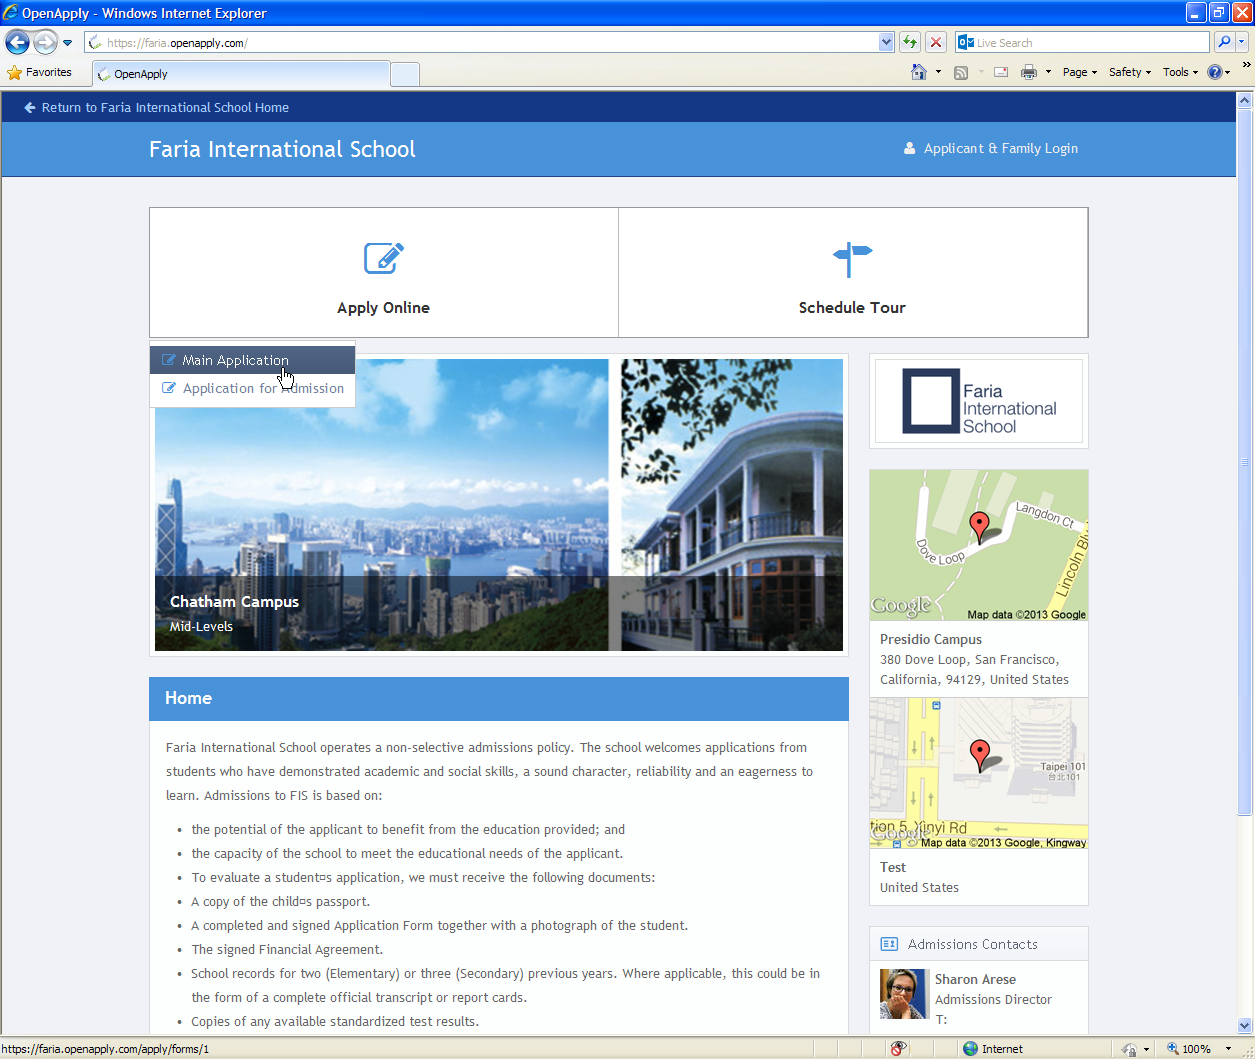Expand the Home button dropdown arrow

pos(938,72)
